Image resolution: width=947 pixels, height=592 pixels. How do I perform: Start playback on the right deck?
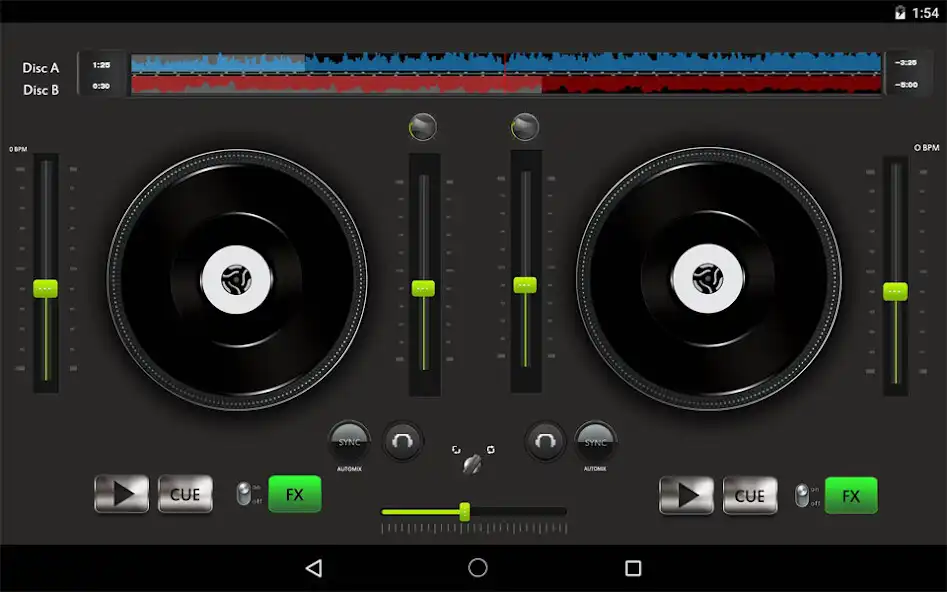687,495
